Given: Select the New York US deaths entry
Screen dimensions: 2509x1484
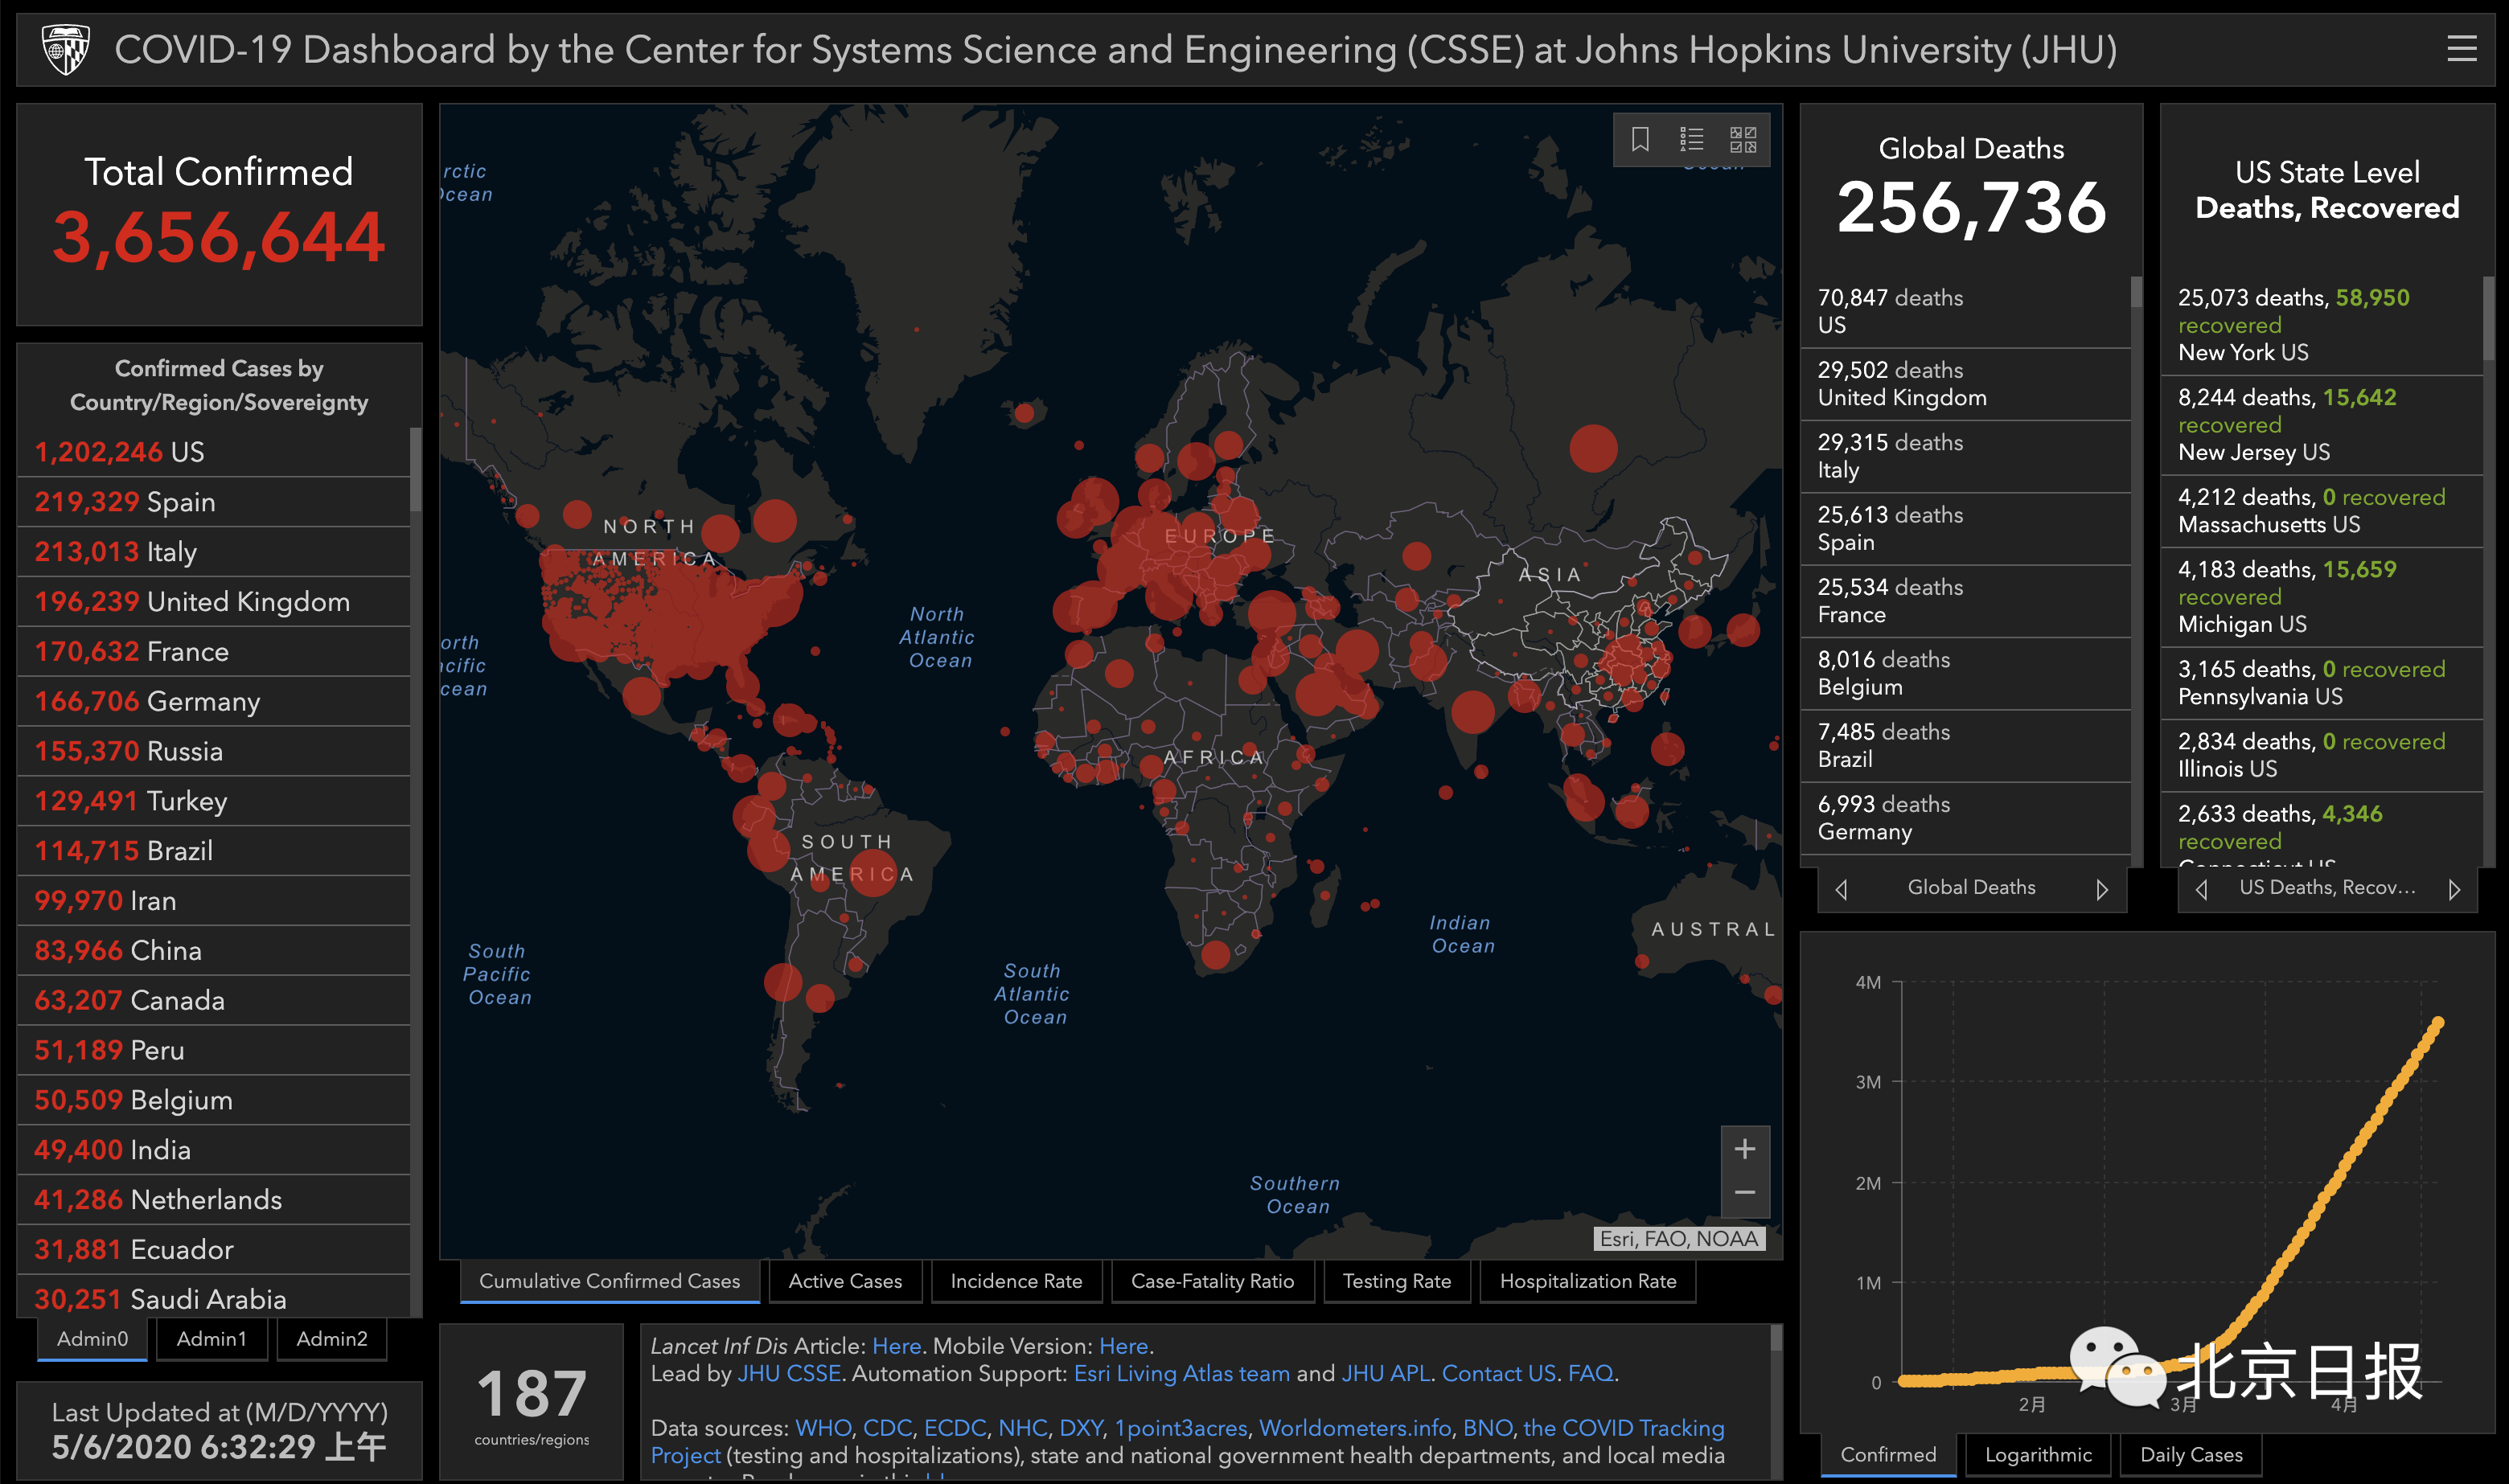Looking at the screenshot, I should coord(2321,325).
